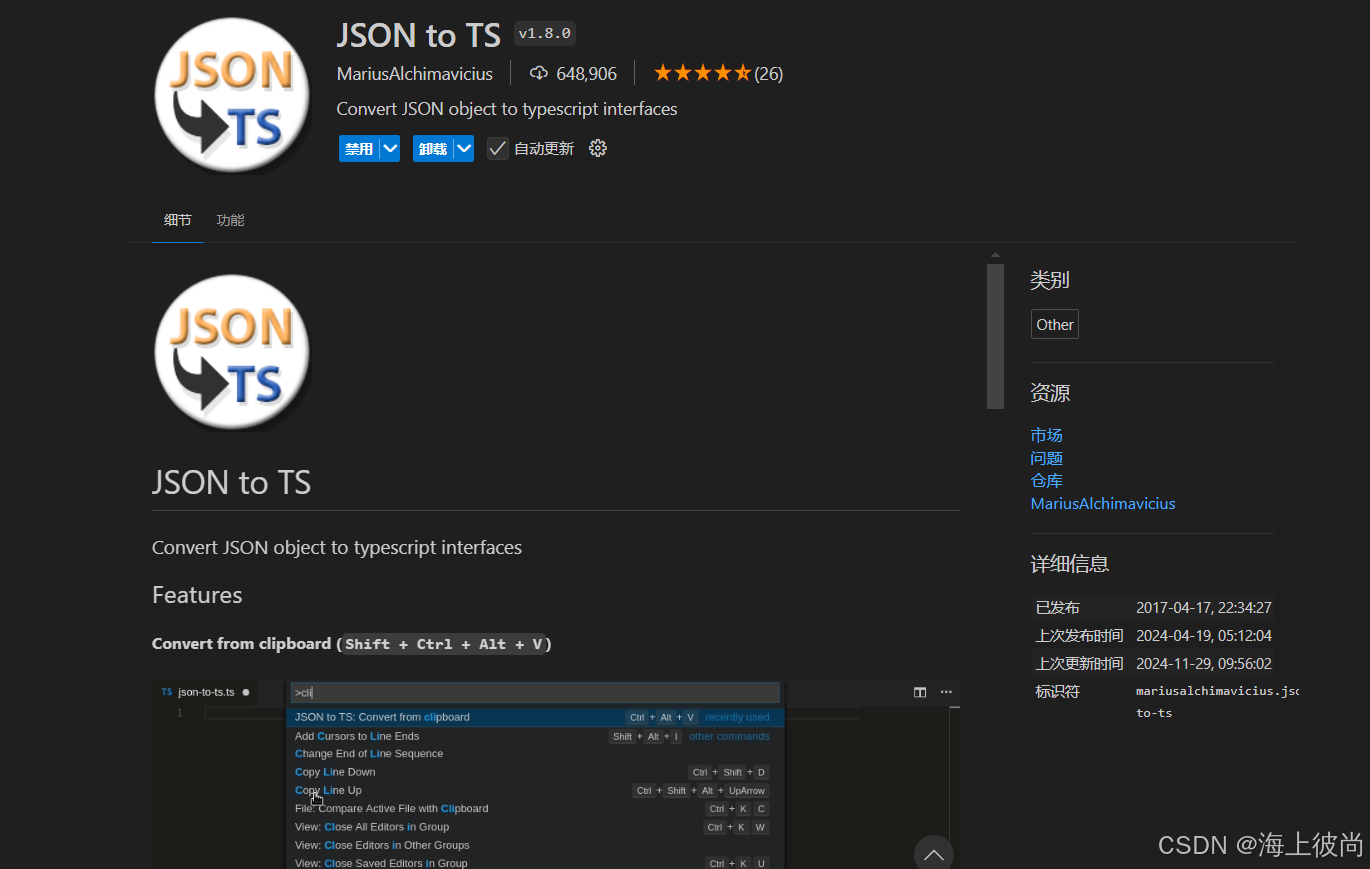The height and width of the screenshot is (869, 1370).
Task: Select 'Change End of Line Sequence' command
Action: tap(535, 754)
